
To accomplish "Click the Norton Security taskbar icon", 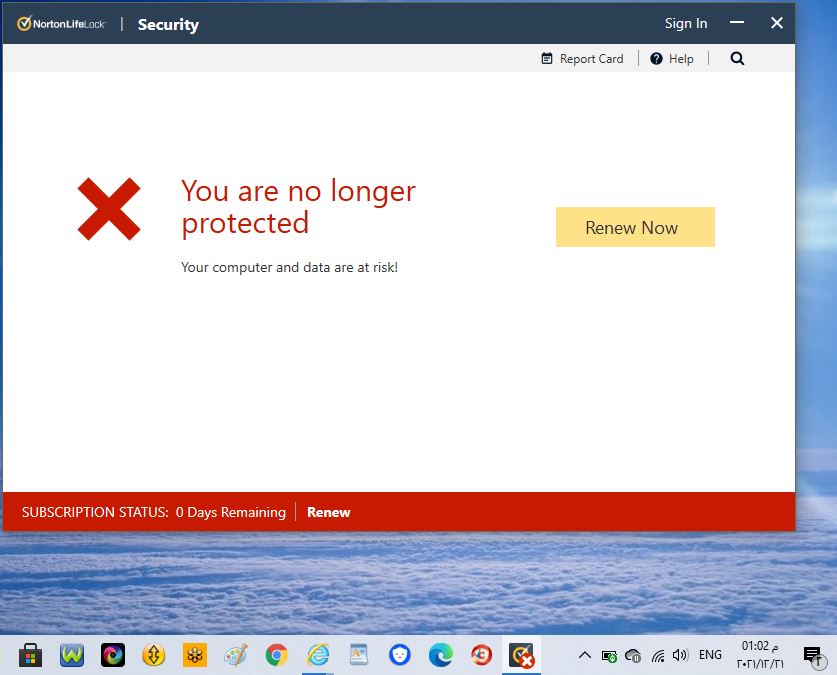I will [x=522, y=655].
